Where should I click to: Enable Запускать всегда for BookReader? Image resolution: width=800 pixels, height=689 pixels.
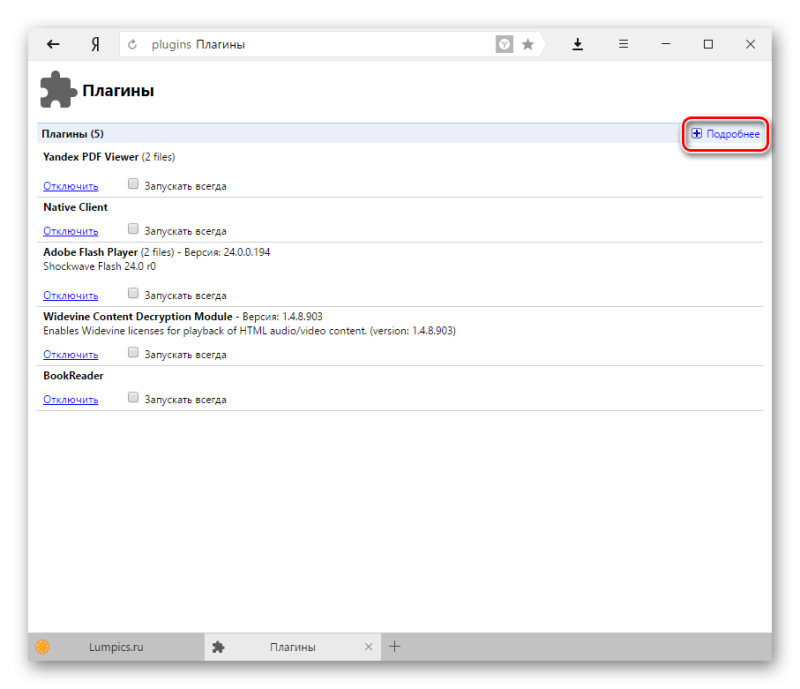coord(133,397)
